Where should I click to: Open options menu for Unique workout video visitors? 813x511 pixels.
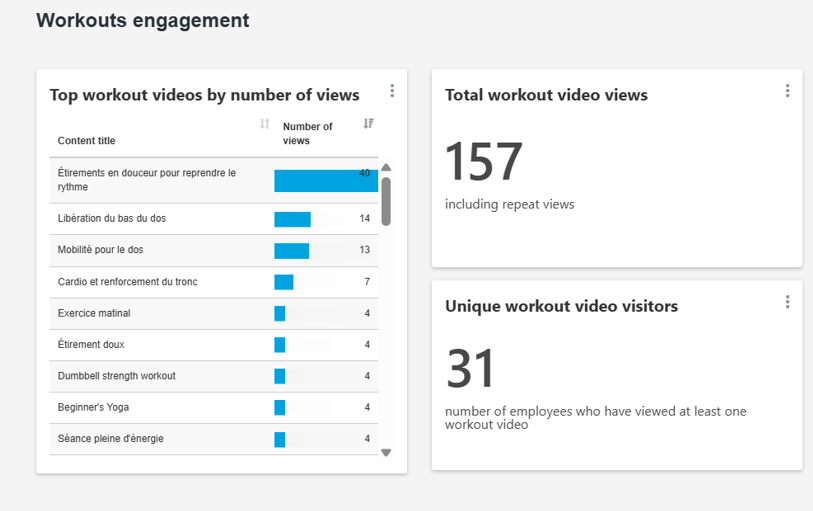tap(787, 302)
